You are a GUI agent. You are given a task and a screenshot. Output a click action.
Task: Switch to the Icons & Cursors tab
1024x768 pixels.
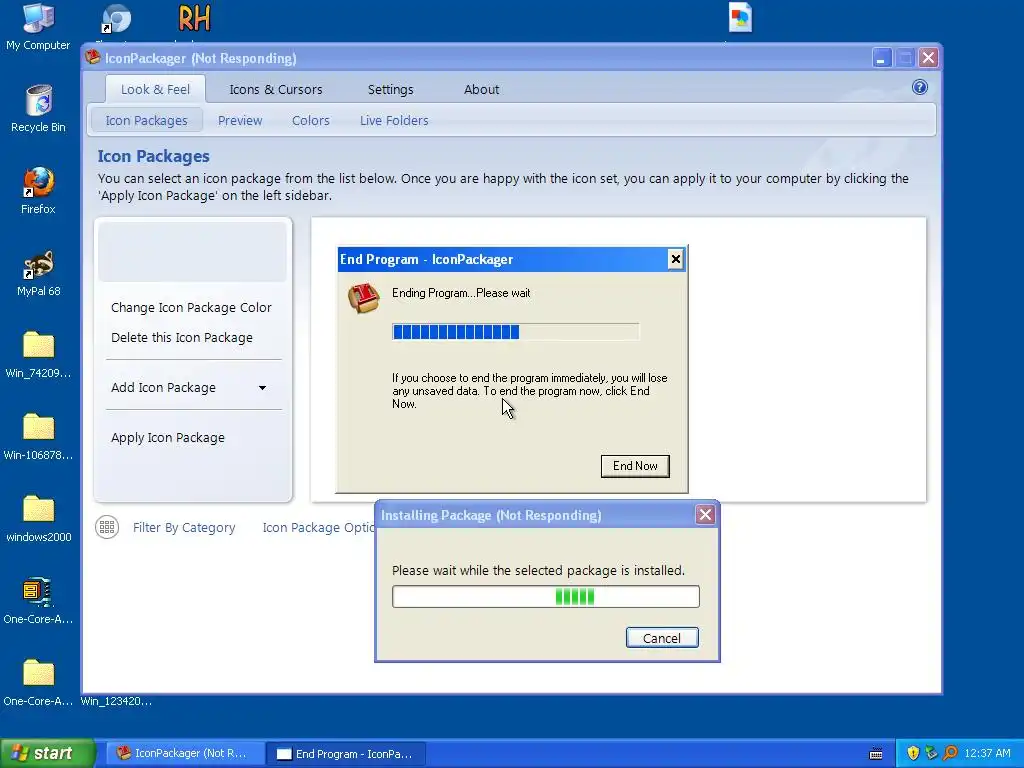(x=276, y=89)
